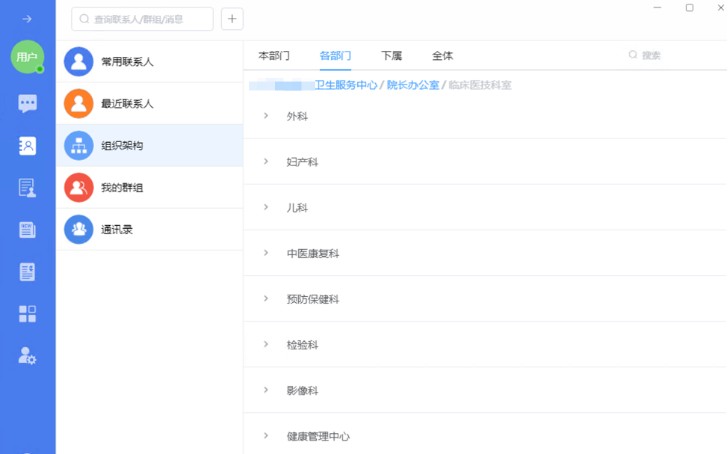Open 最近联系人 list entry
Image resolution: width=728 pixels, height=454 pixels.
(x=127, y=104)
